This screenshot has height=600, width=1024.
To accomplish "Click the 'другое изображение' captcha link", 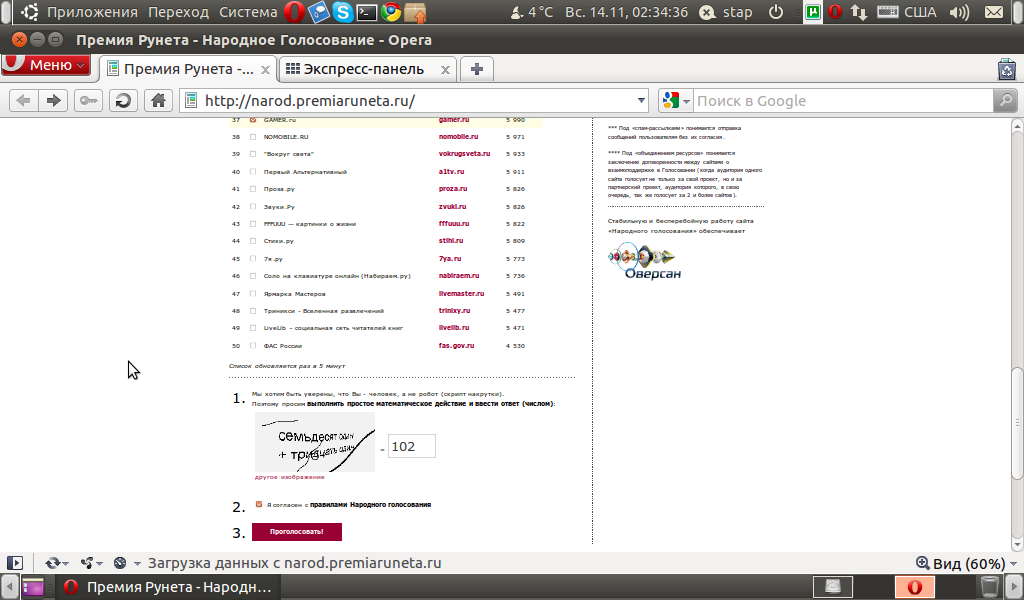I will [x=289, y=477].
